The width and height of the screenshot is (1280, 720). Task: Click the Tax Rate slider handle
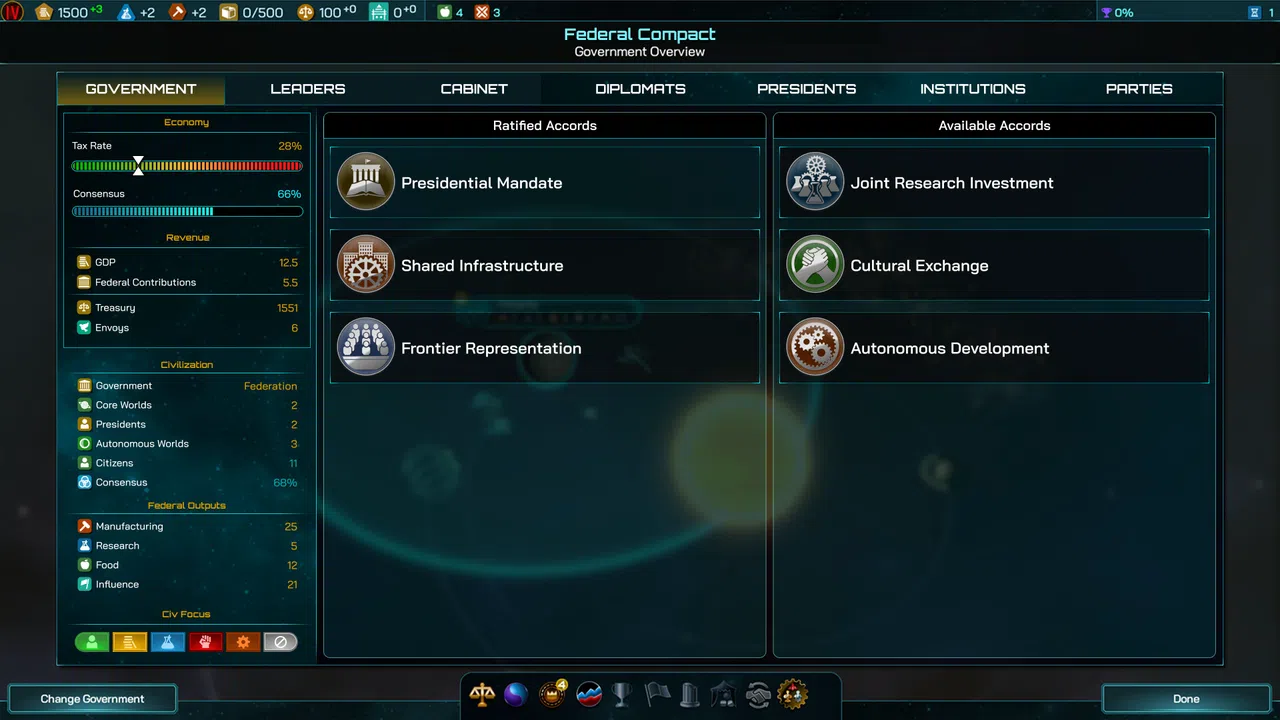[138, 166]
